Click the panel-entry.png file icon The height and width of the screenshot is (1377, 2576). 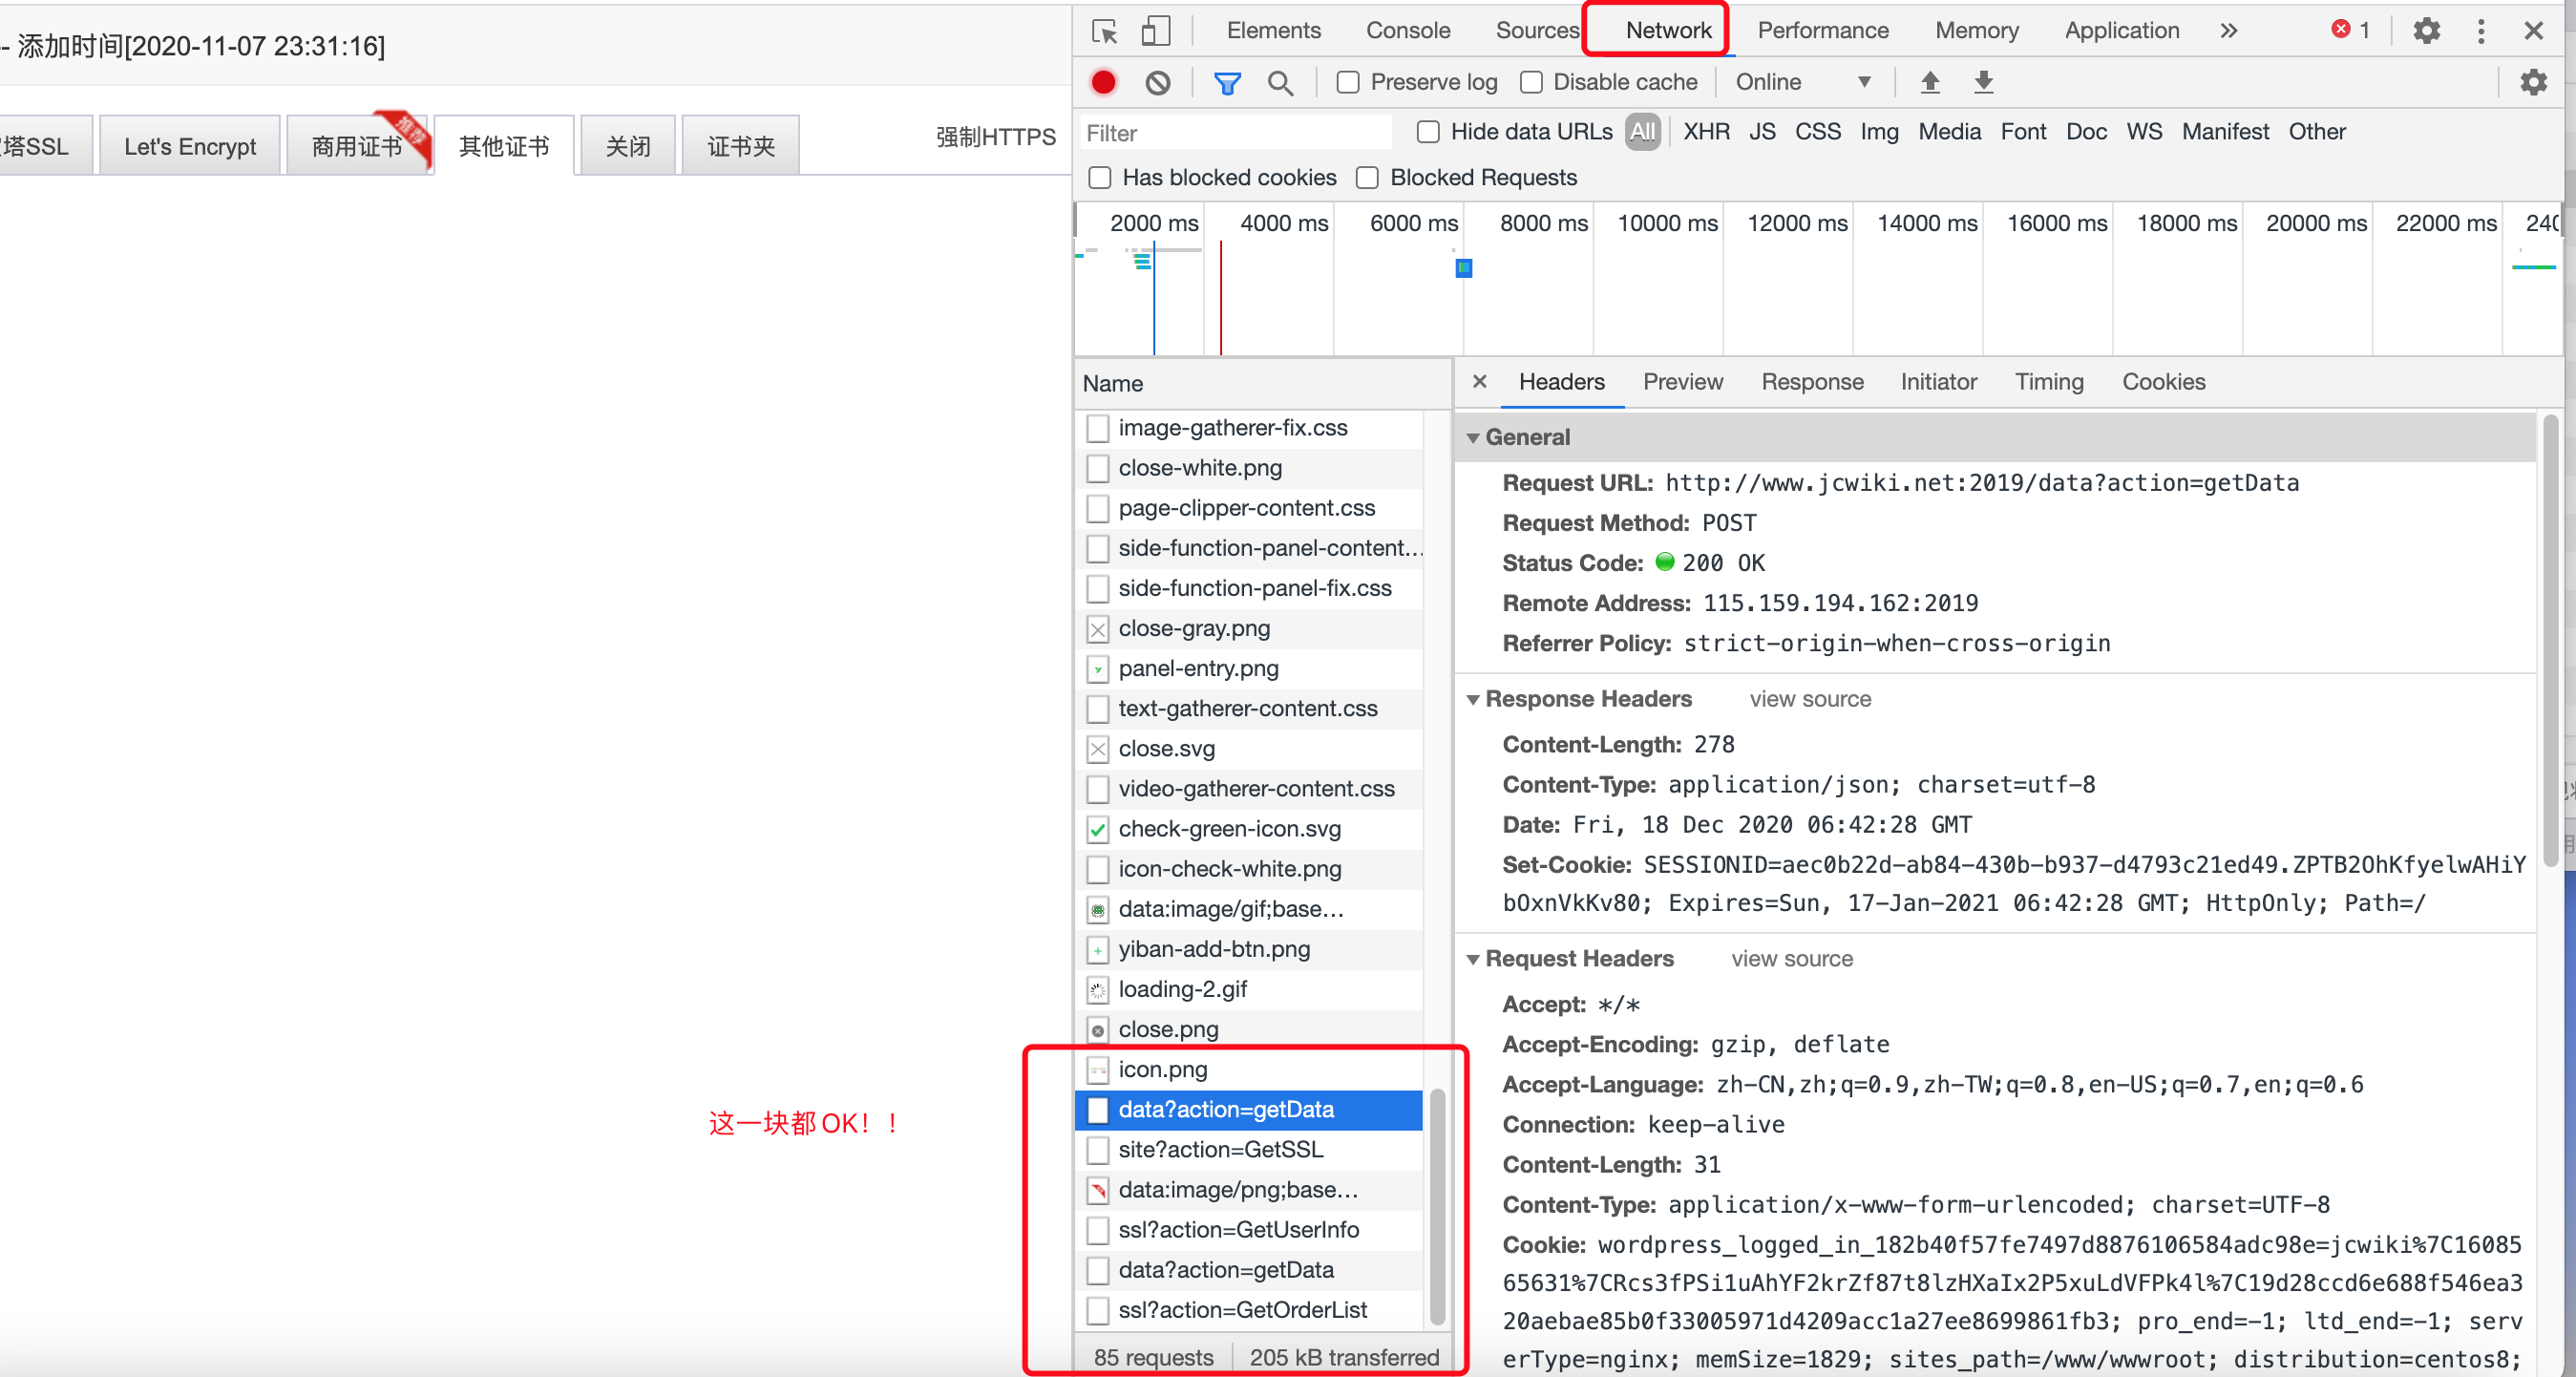(1097, 669)
